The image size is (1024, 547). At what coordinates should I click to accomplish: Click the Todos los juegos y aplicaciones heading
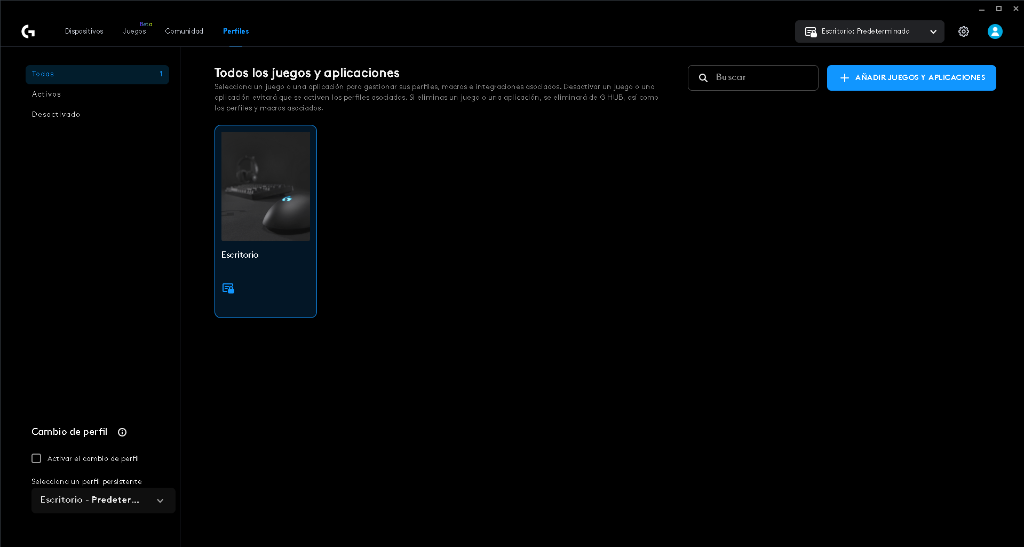[x=307, y=73]
